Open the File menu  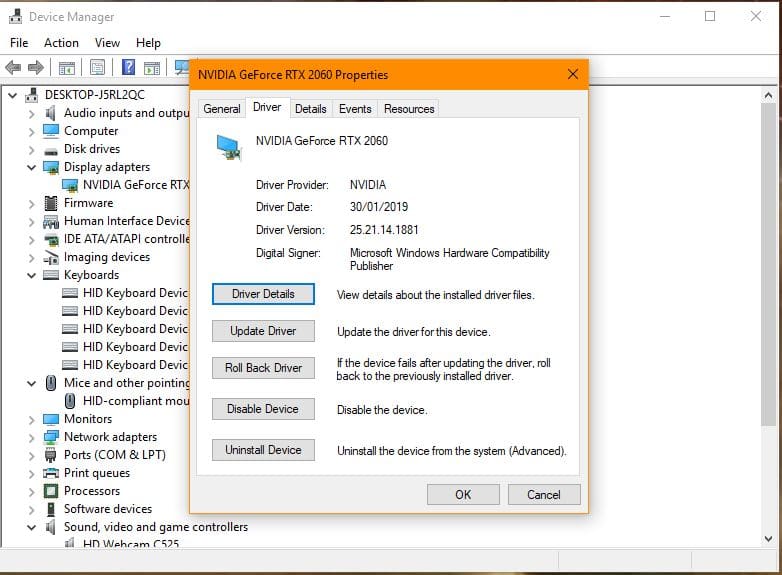coord(19,43)
